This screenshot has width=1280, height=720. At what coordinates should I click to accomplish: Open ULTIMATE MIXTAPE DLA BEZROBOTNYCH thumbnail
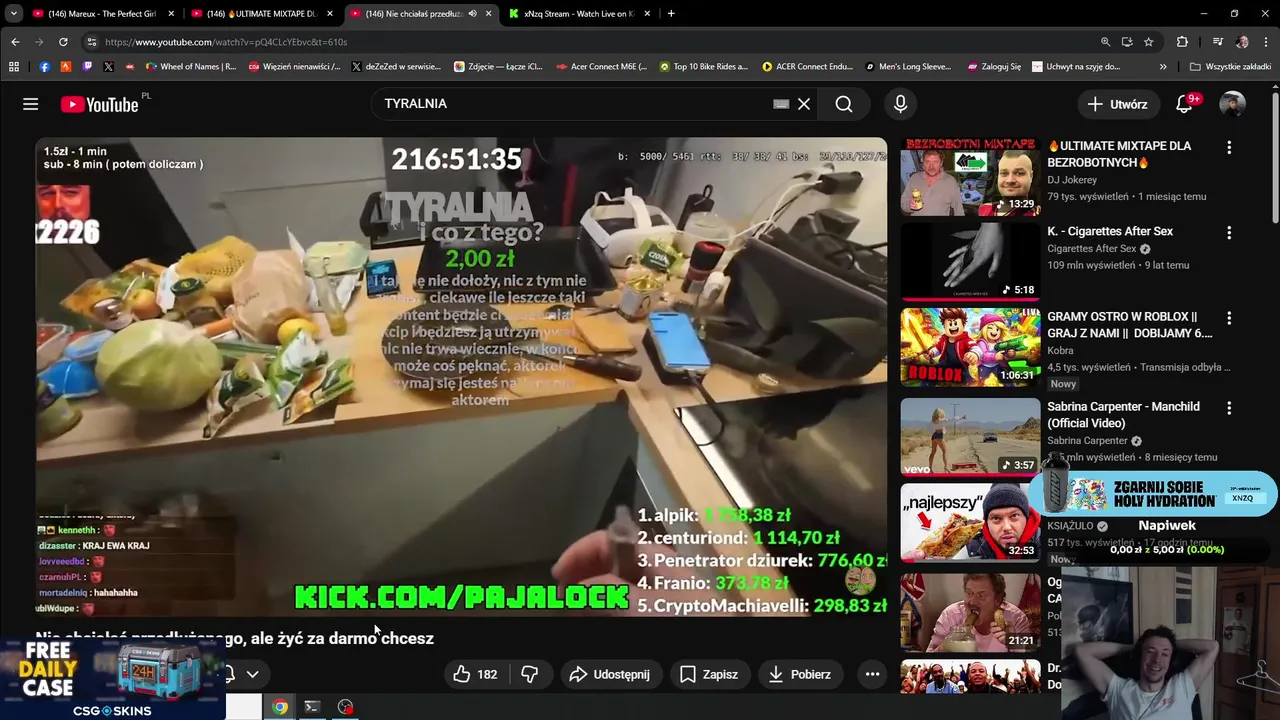(x=970, y=177)
